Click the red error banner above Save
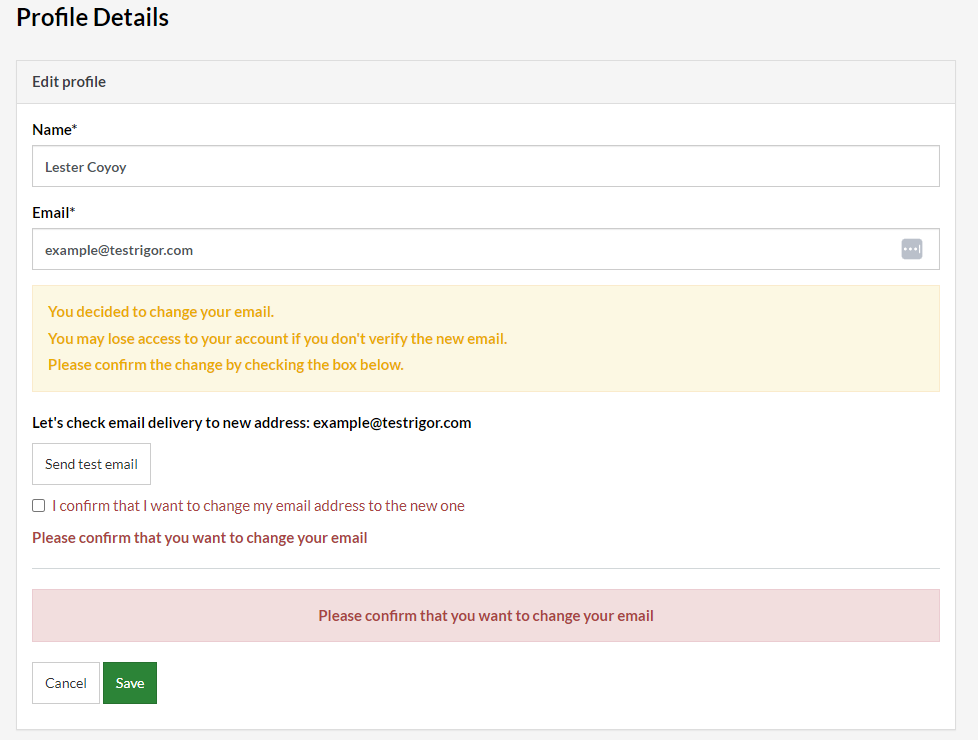Image resolution: width=978 pixels, height=740 pixels. point(485,616)
